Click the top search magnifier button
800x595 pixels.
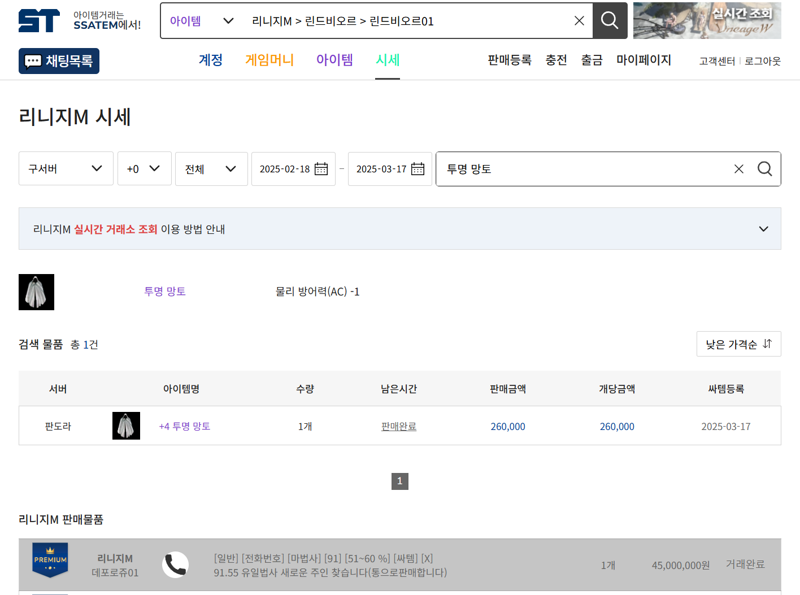click(610, 20)
